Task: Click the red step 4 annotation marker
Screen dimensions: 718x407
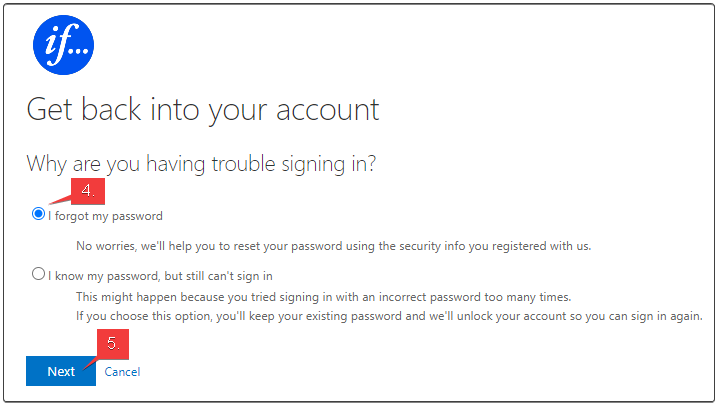Action: click(87, 191)
